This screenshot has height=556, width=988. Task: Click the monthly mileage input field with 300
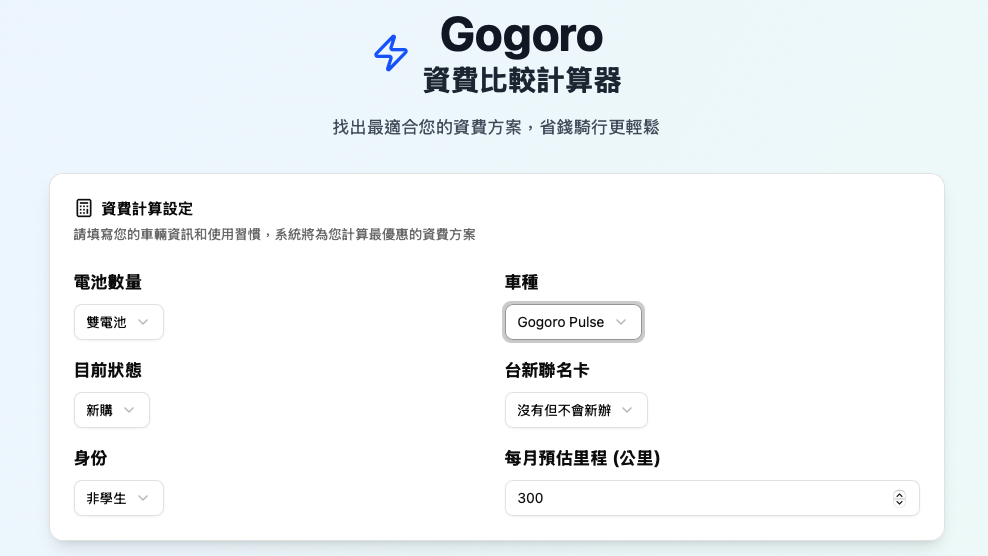[712, 498]
